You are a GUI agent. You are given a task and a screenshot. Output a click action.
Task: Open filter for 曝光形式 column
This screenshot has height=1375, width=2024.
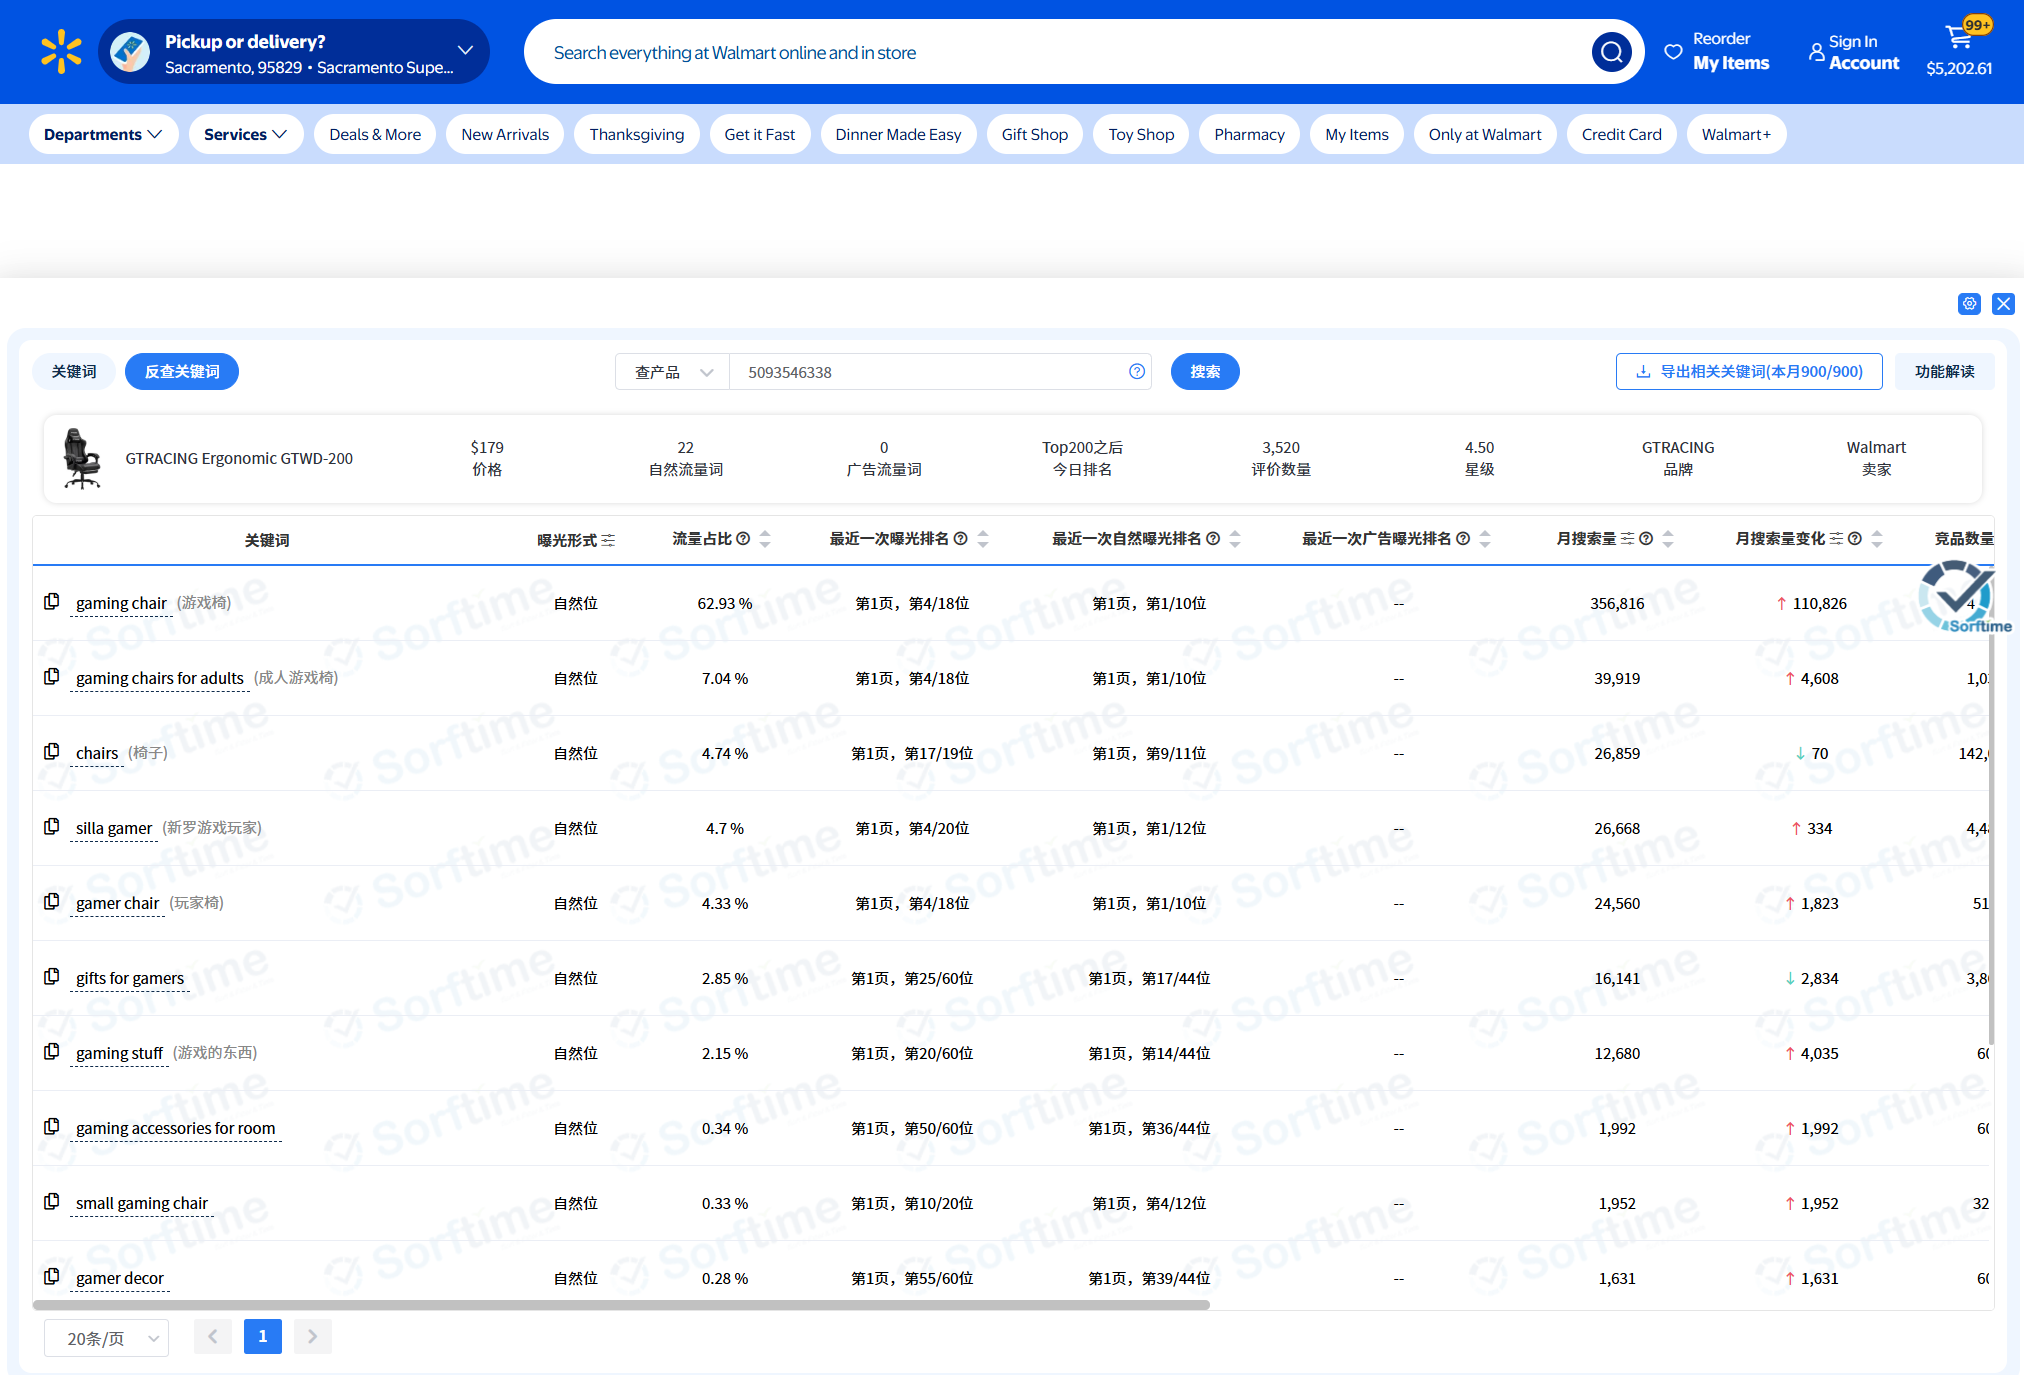tap(608, 540)
